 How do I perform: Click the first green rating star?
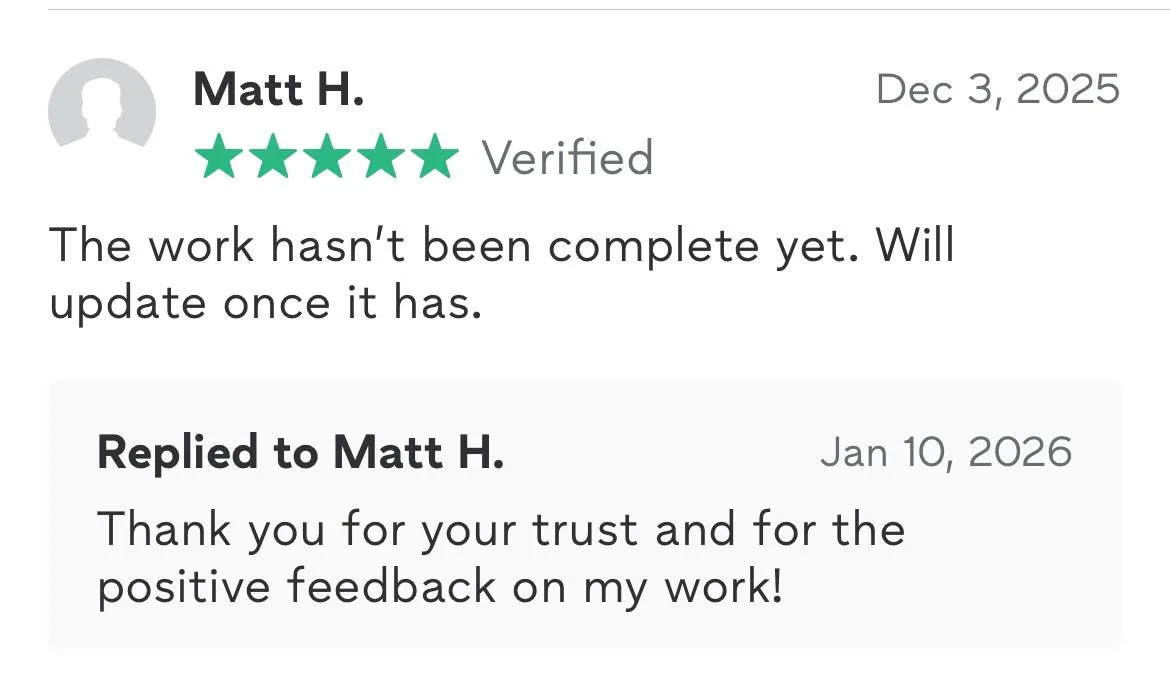point(218,159)
